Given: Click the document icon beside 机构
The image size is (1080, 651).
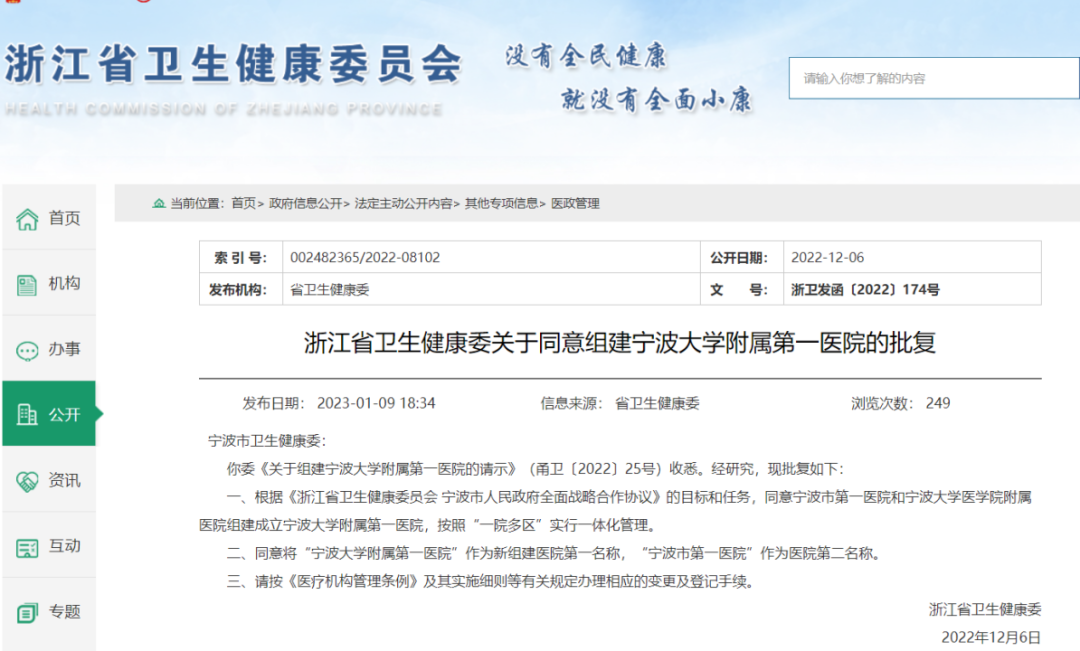Looking at the screenshot, I should click(x=27, y=285).
